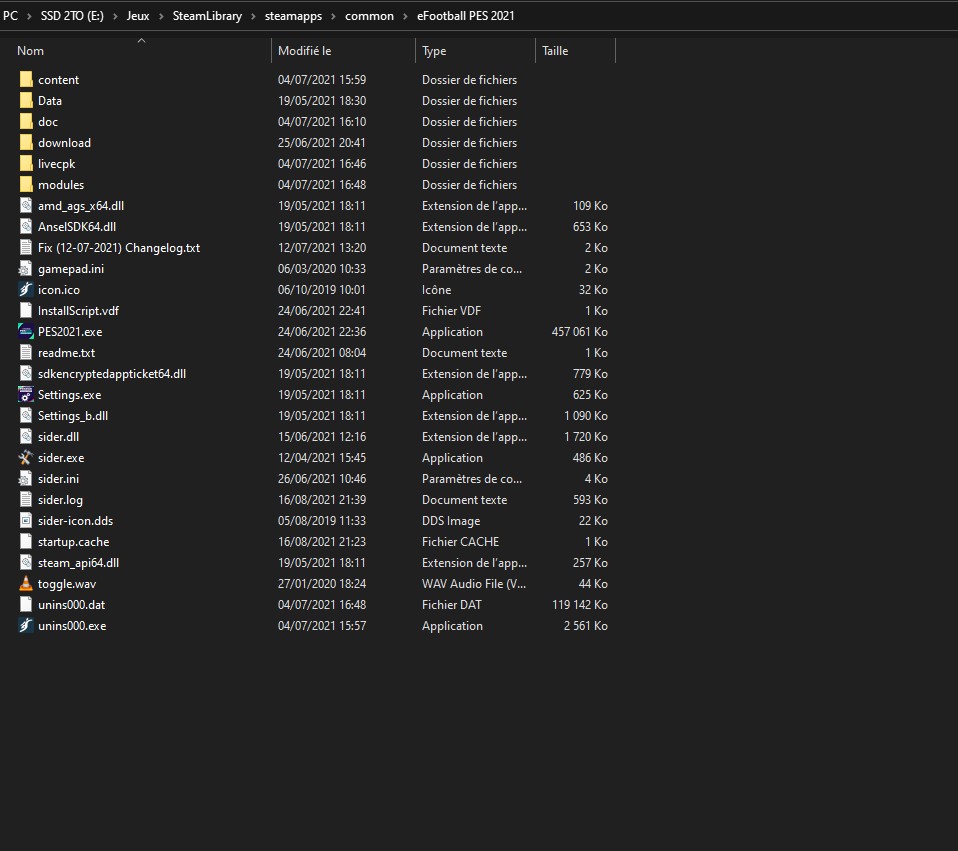Viewport: 958px width, 851px height.
Task: Click the Settings_b.dll file icon
Action: coord(26,415)
